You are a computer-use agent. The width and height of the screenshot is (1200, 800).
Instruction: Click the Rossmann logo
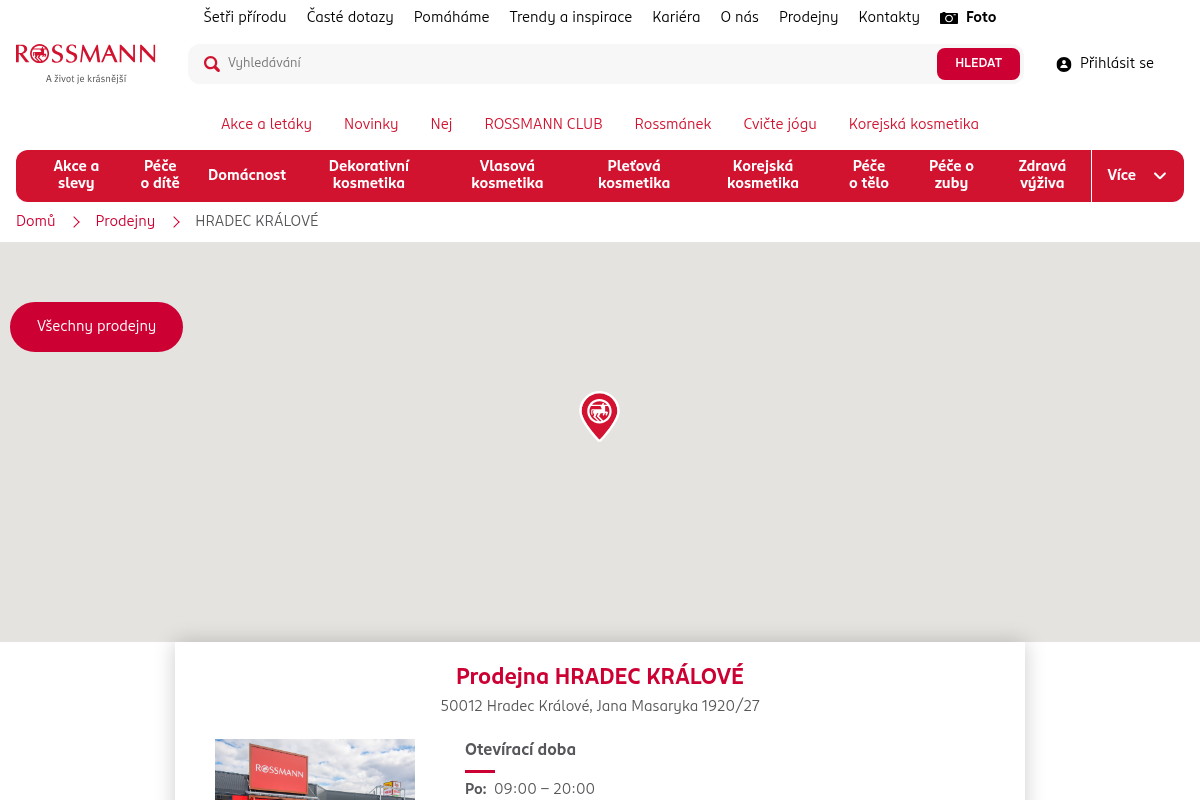click(86, 63)
